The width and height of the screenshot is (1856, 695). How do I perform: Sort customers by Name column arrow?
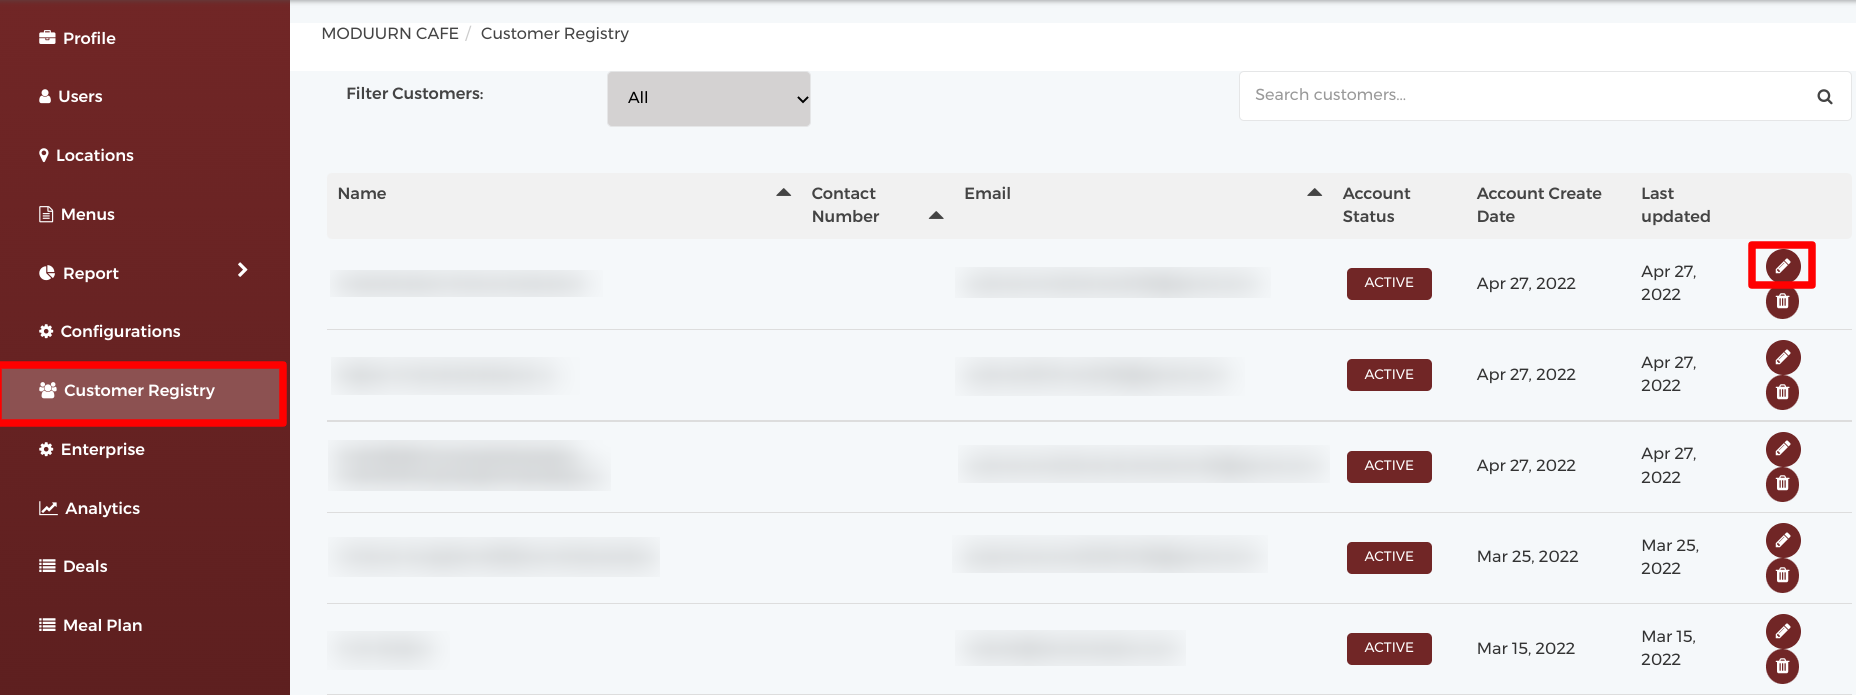[x=784, y=192]
